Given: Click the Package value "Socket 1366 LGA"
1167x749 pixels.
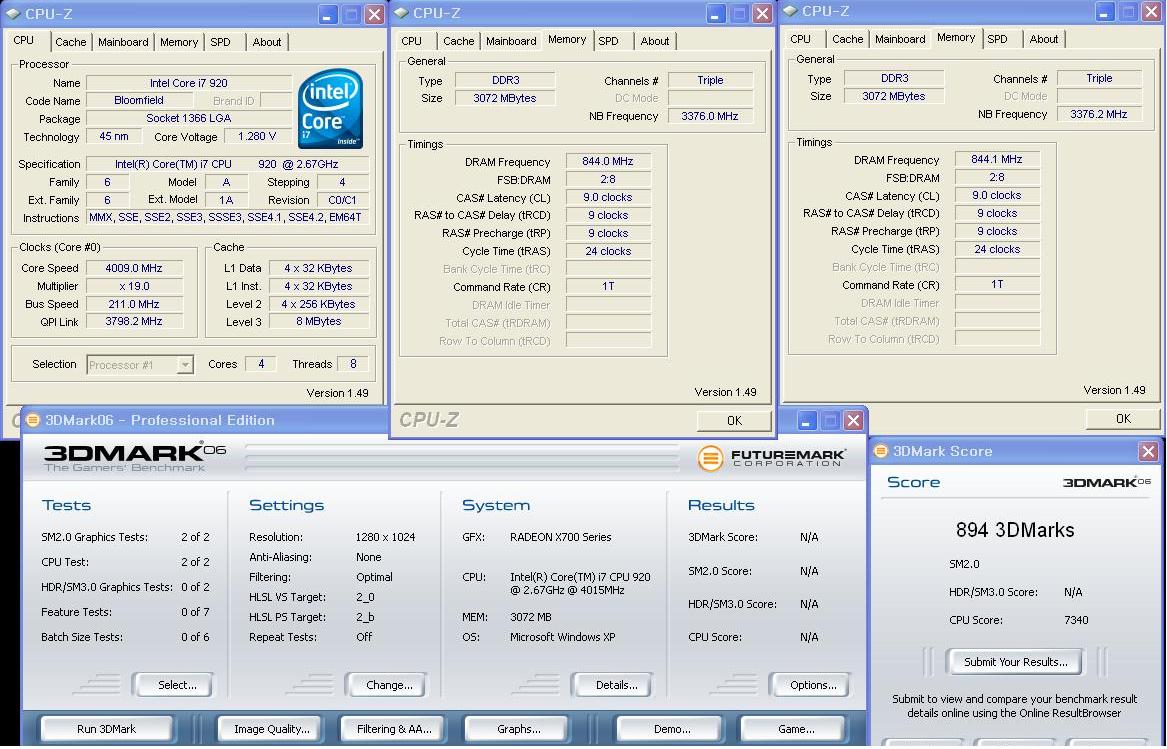Looking at the screenshot, I should (x=189, y=118).
